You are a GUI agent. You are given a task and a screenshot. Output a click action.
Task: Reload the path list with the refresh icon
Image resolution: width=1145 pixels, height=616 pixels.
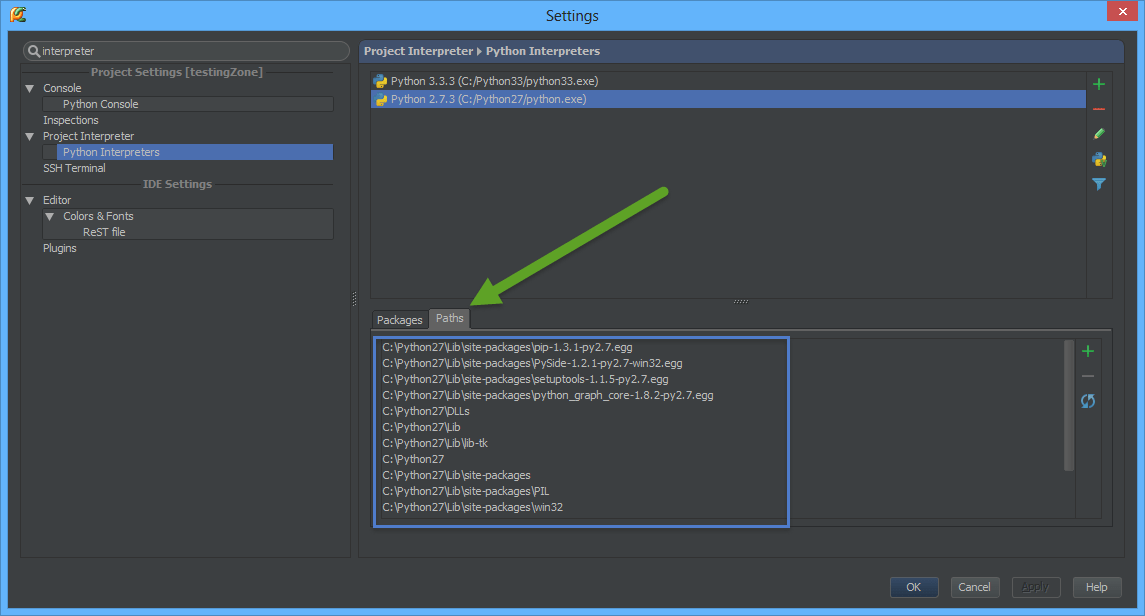tap(1088, 401)
